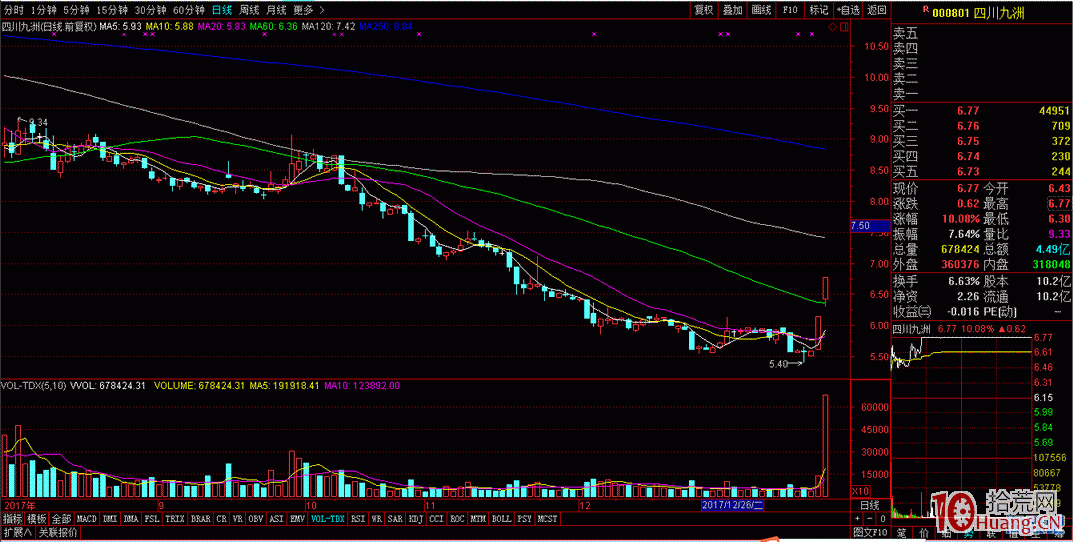Viewport: 1074px width, 542px height.
Task: Click the red R marker beside the stock code
Action: (x=925, y=9)
